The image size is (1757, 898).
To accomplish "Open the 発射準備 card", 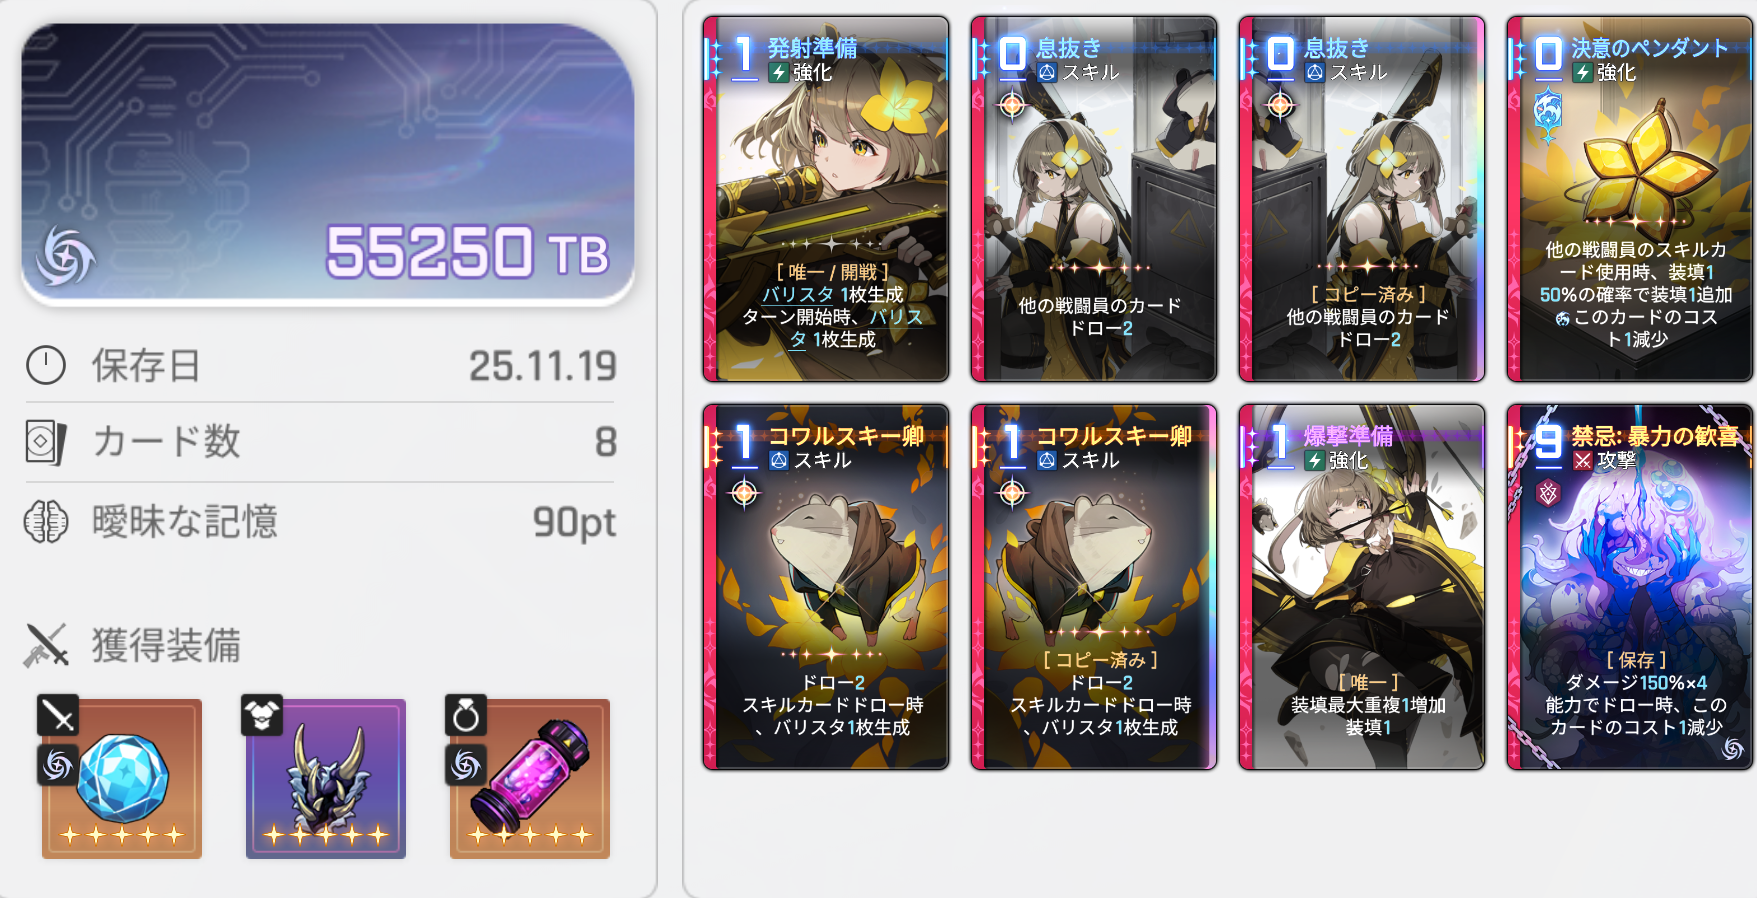I will point(826,199).
